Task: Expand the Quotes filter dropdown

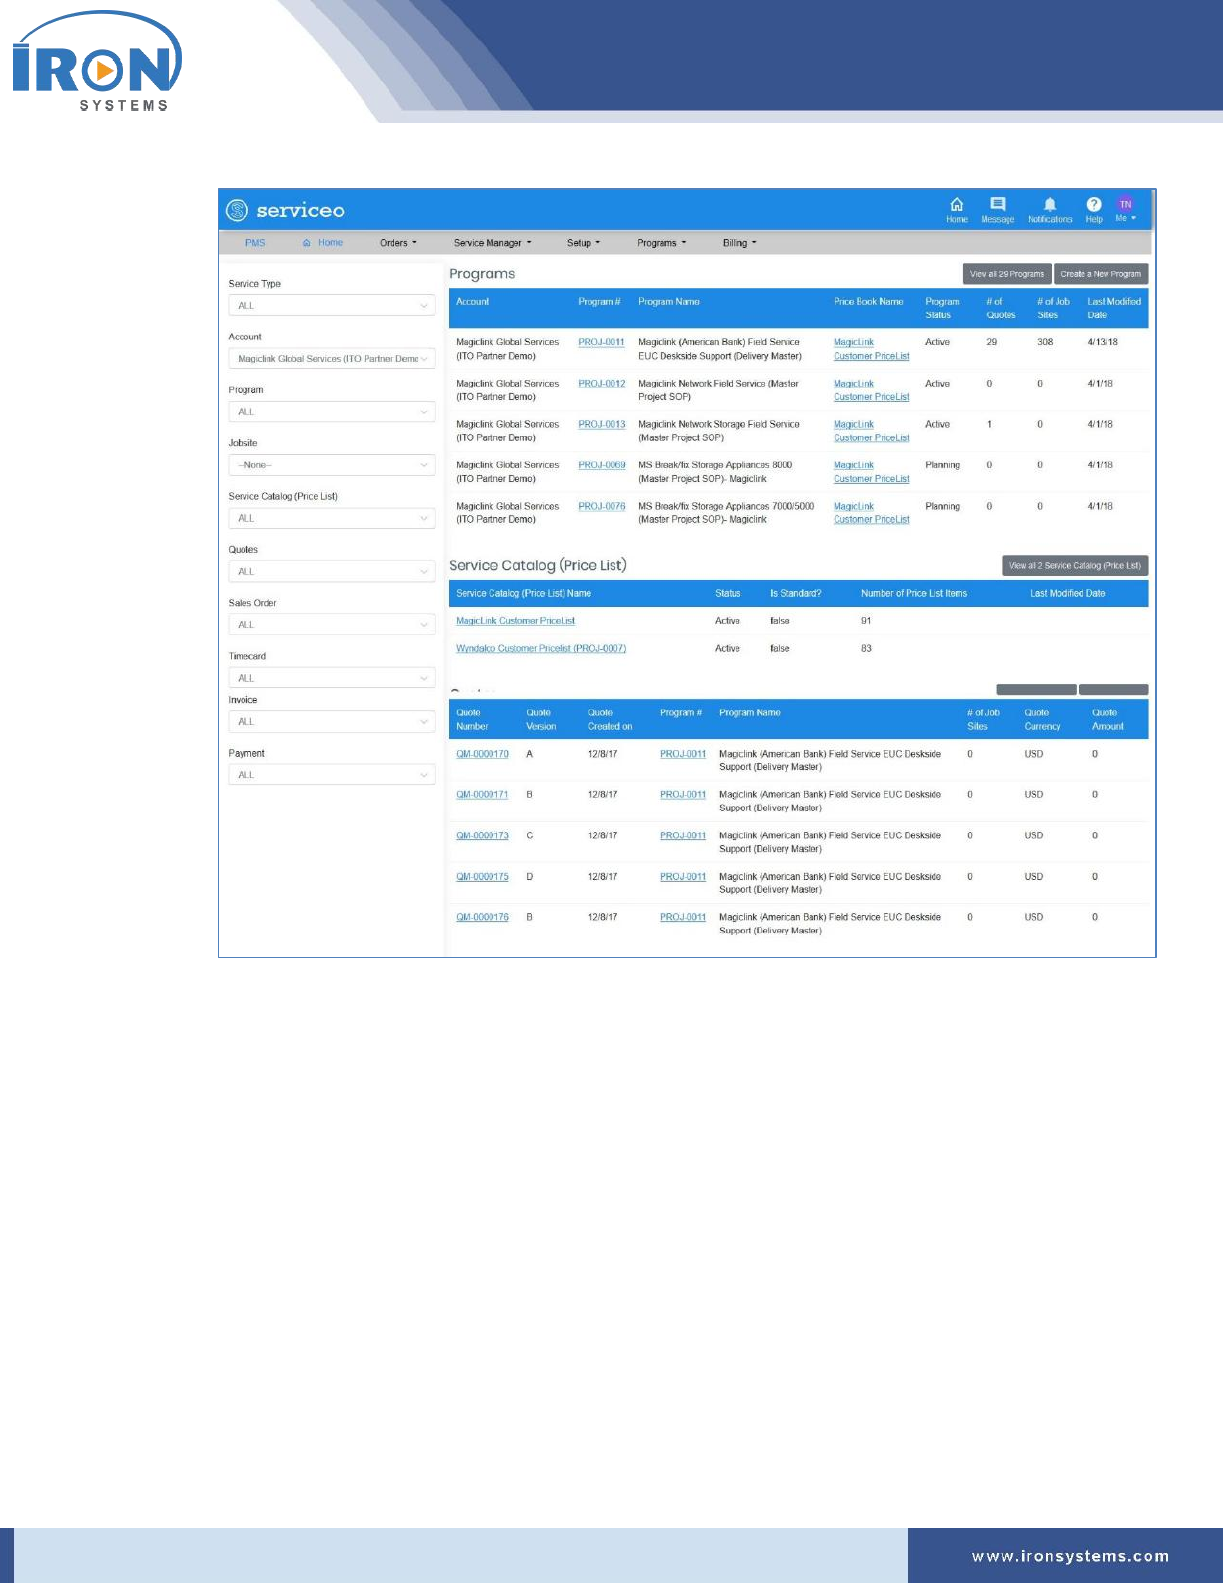Action: coord(332,571)
